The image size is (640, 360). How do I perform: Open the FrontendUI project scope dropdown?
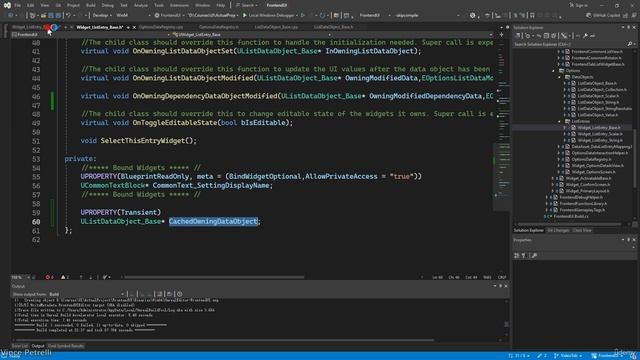coord(90,35)
